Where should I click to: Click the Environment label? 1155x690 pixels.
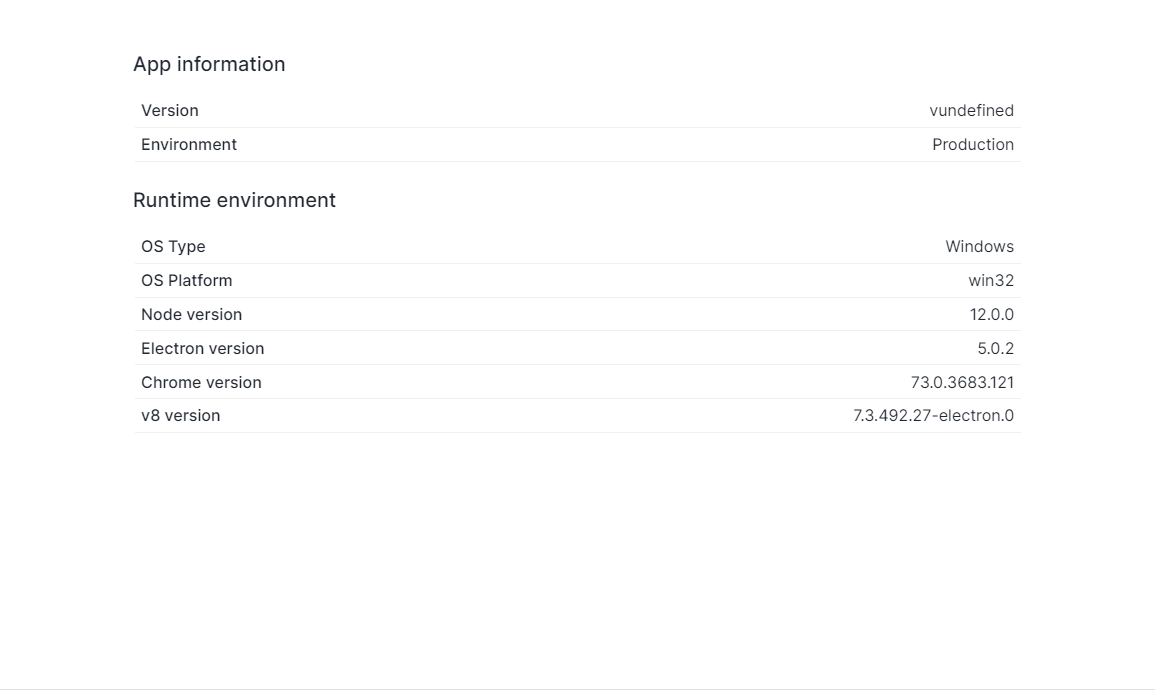click(189, 144)
